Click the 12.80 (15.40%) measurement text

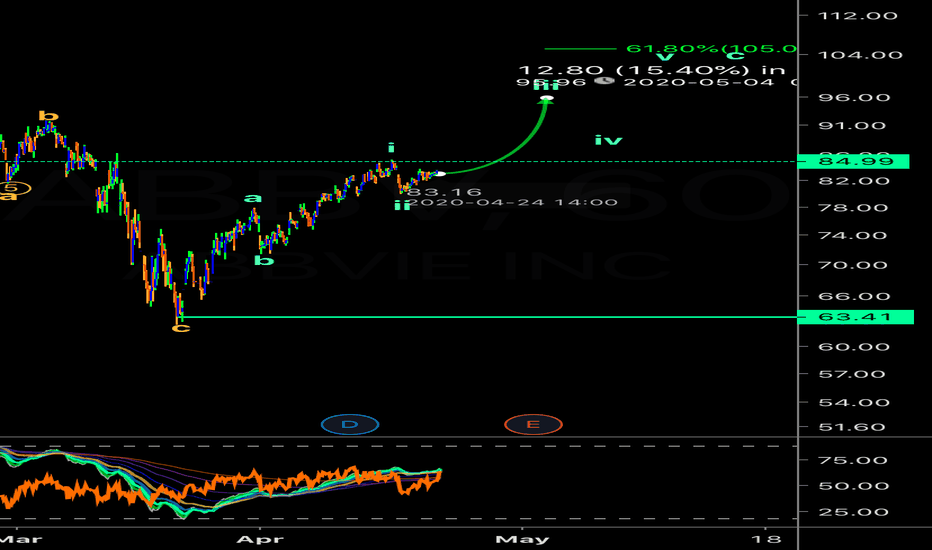coord(652,70)
